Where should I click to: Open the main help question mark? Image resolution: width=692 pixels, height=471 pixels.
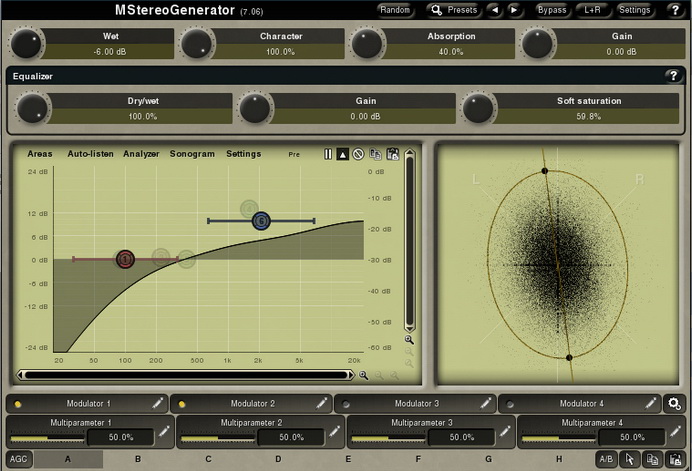[x=675, y=10]
